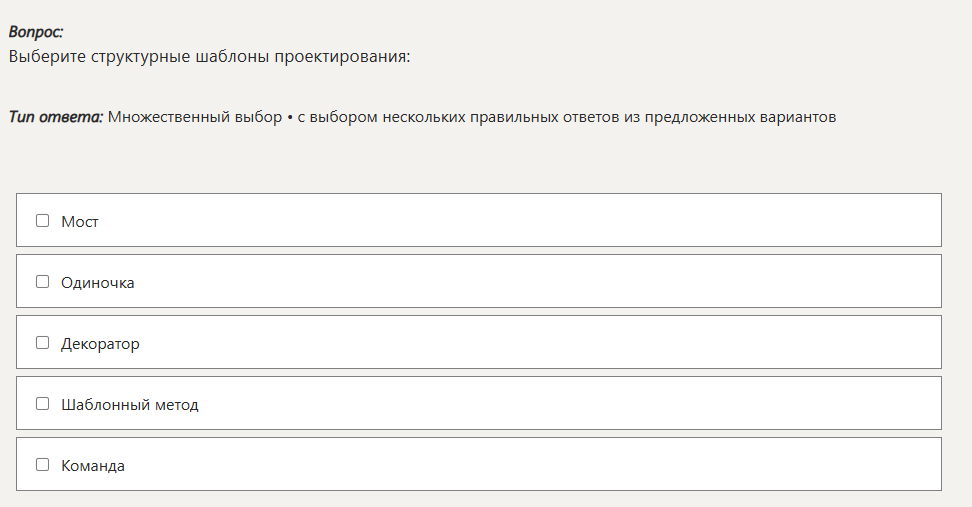Click the Вопрос heading

coord(36,32)
